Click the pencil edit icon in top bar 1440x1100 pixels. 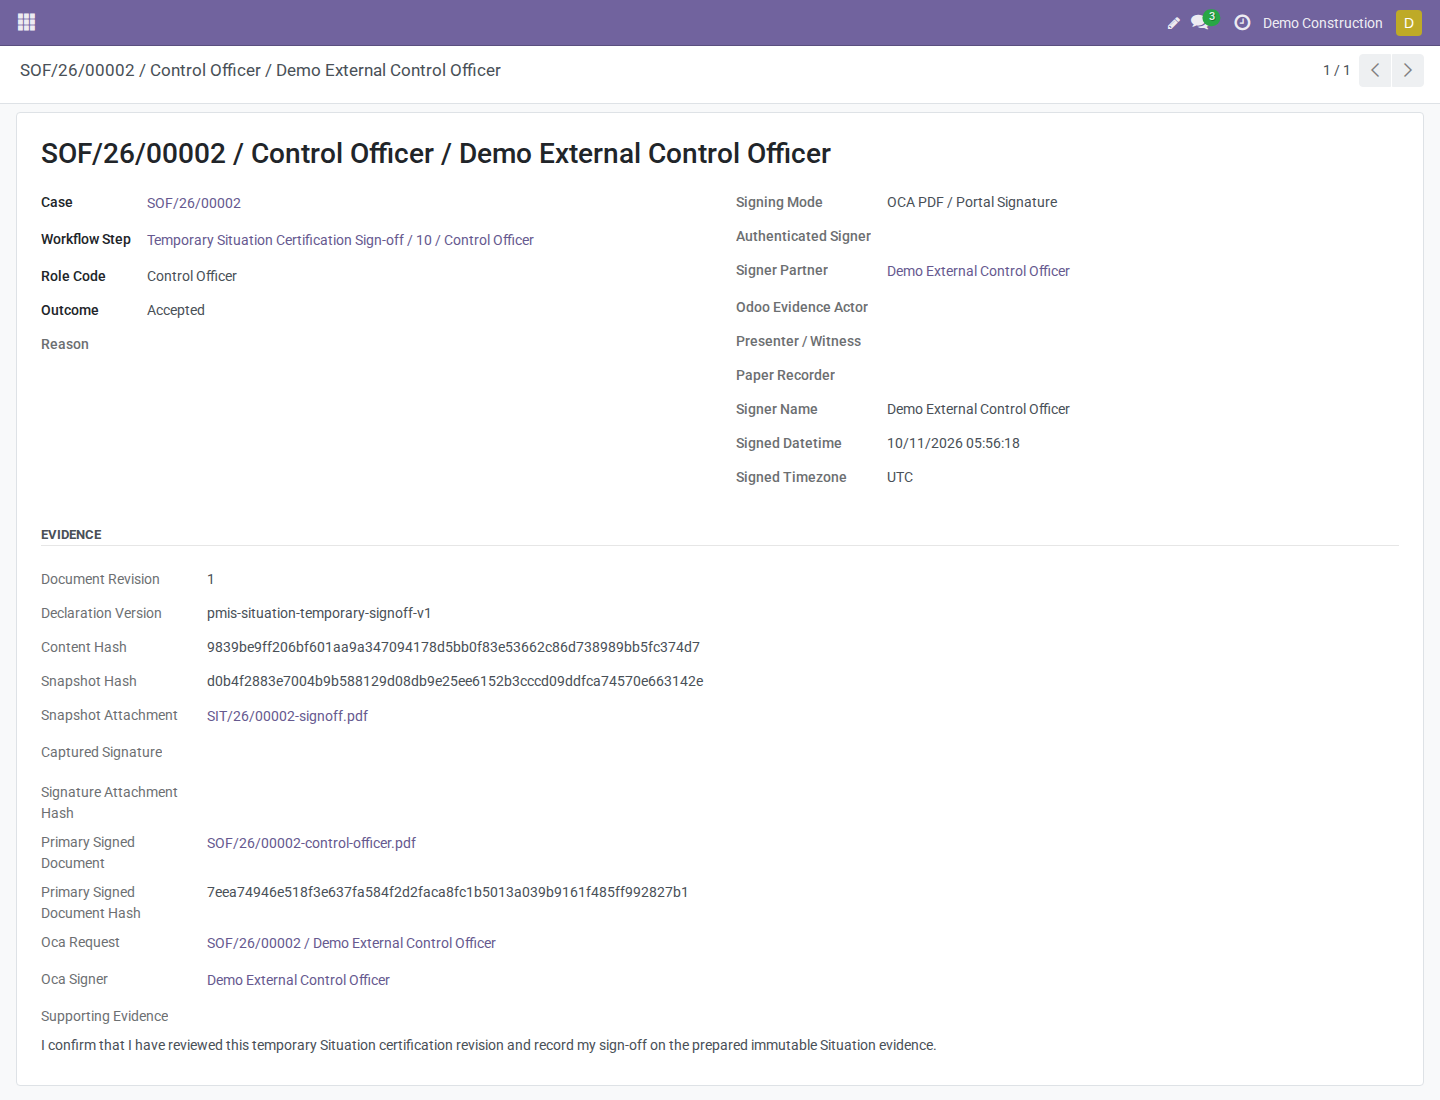coord(1173,23)
